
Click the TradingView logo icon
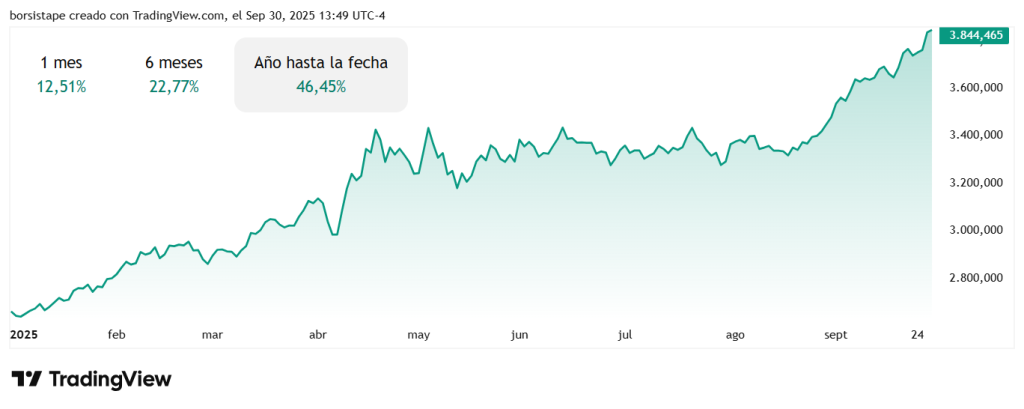pos(27,380)
